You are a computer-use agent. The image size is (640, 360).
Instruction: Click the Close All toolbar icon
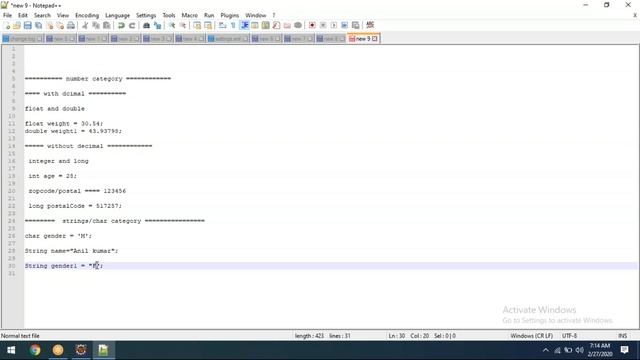point(60,25)
